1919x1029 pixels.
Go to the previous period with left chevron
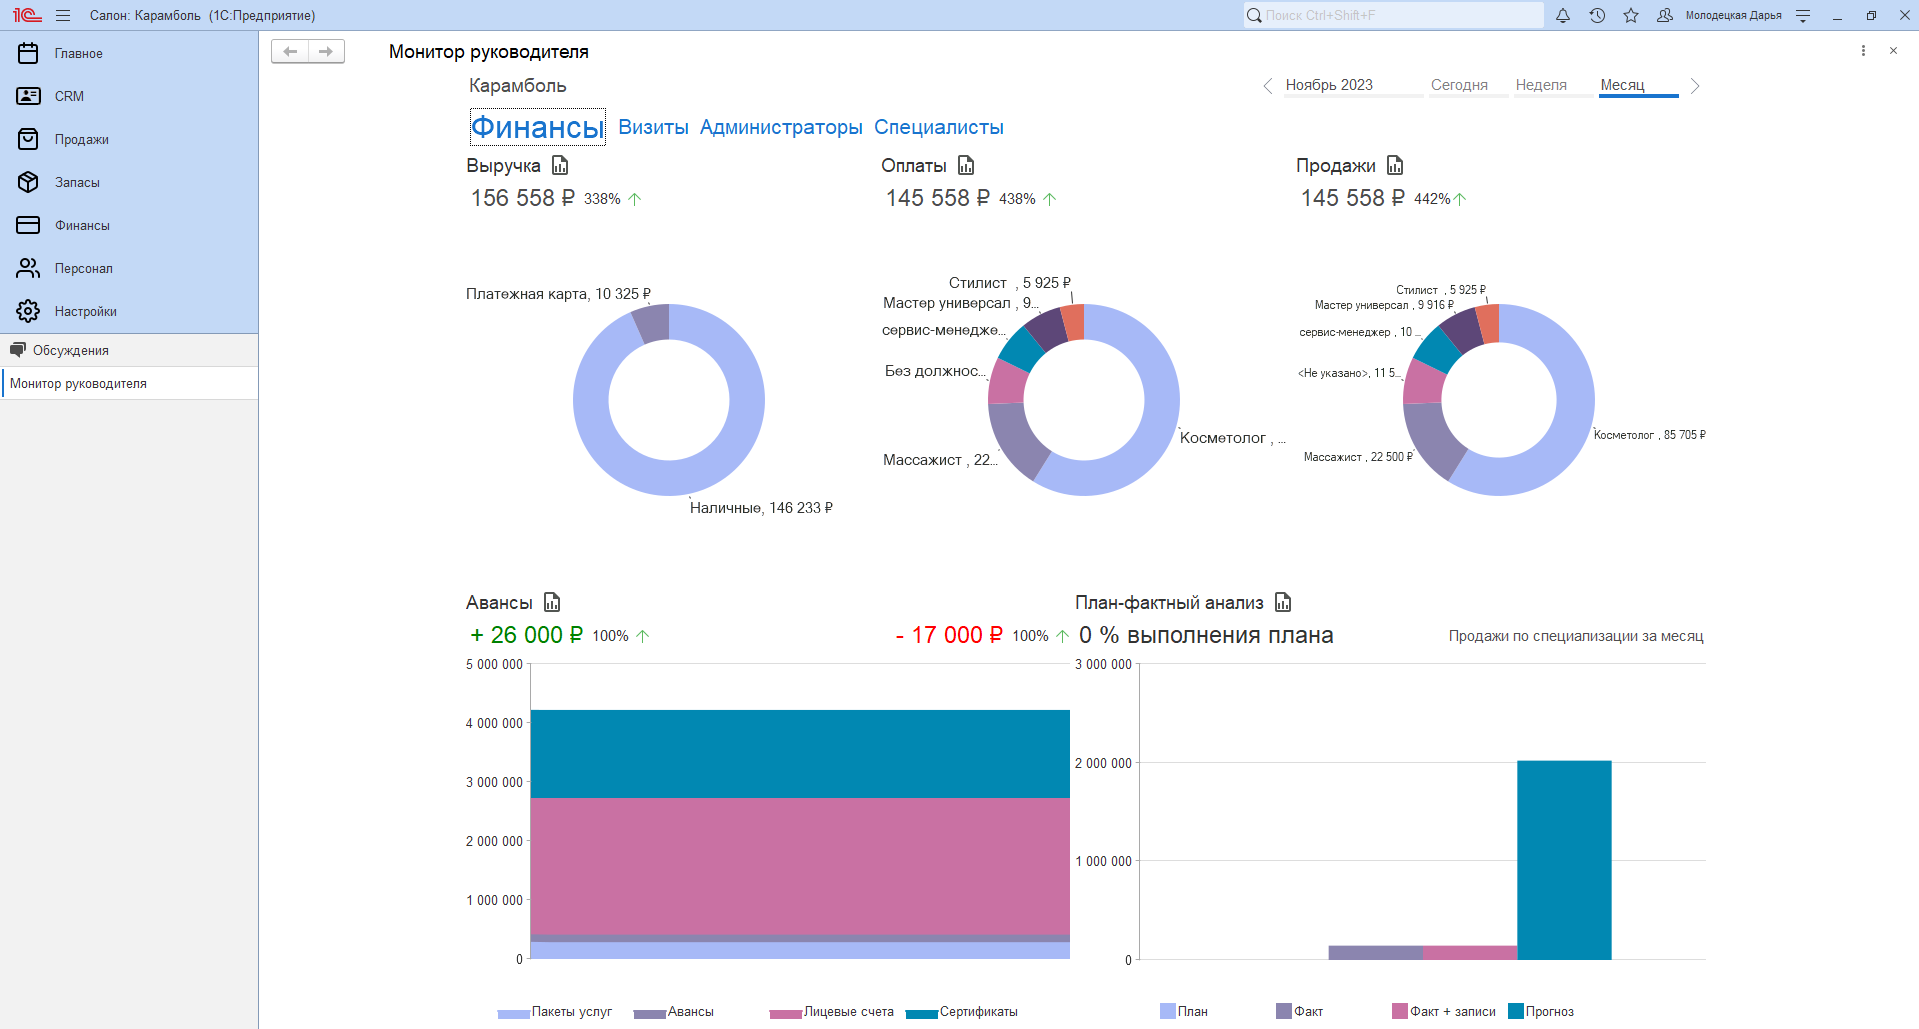(x=1268, y=86)
